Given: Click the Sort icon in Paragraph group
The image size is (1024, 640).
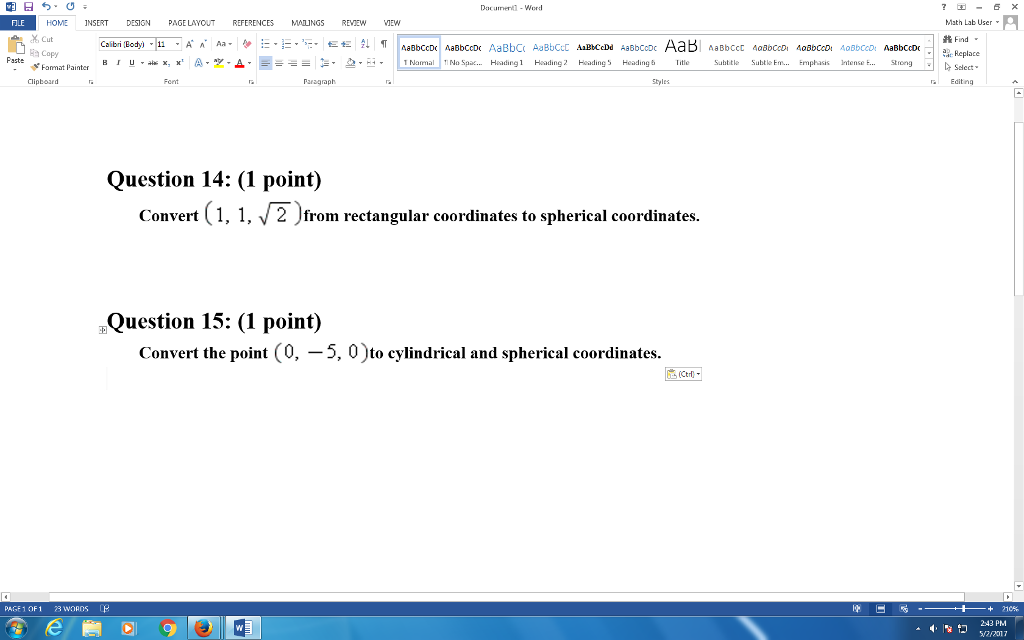Looking at the screenshot, I should coord(363,44).
